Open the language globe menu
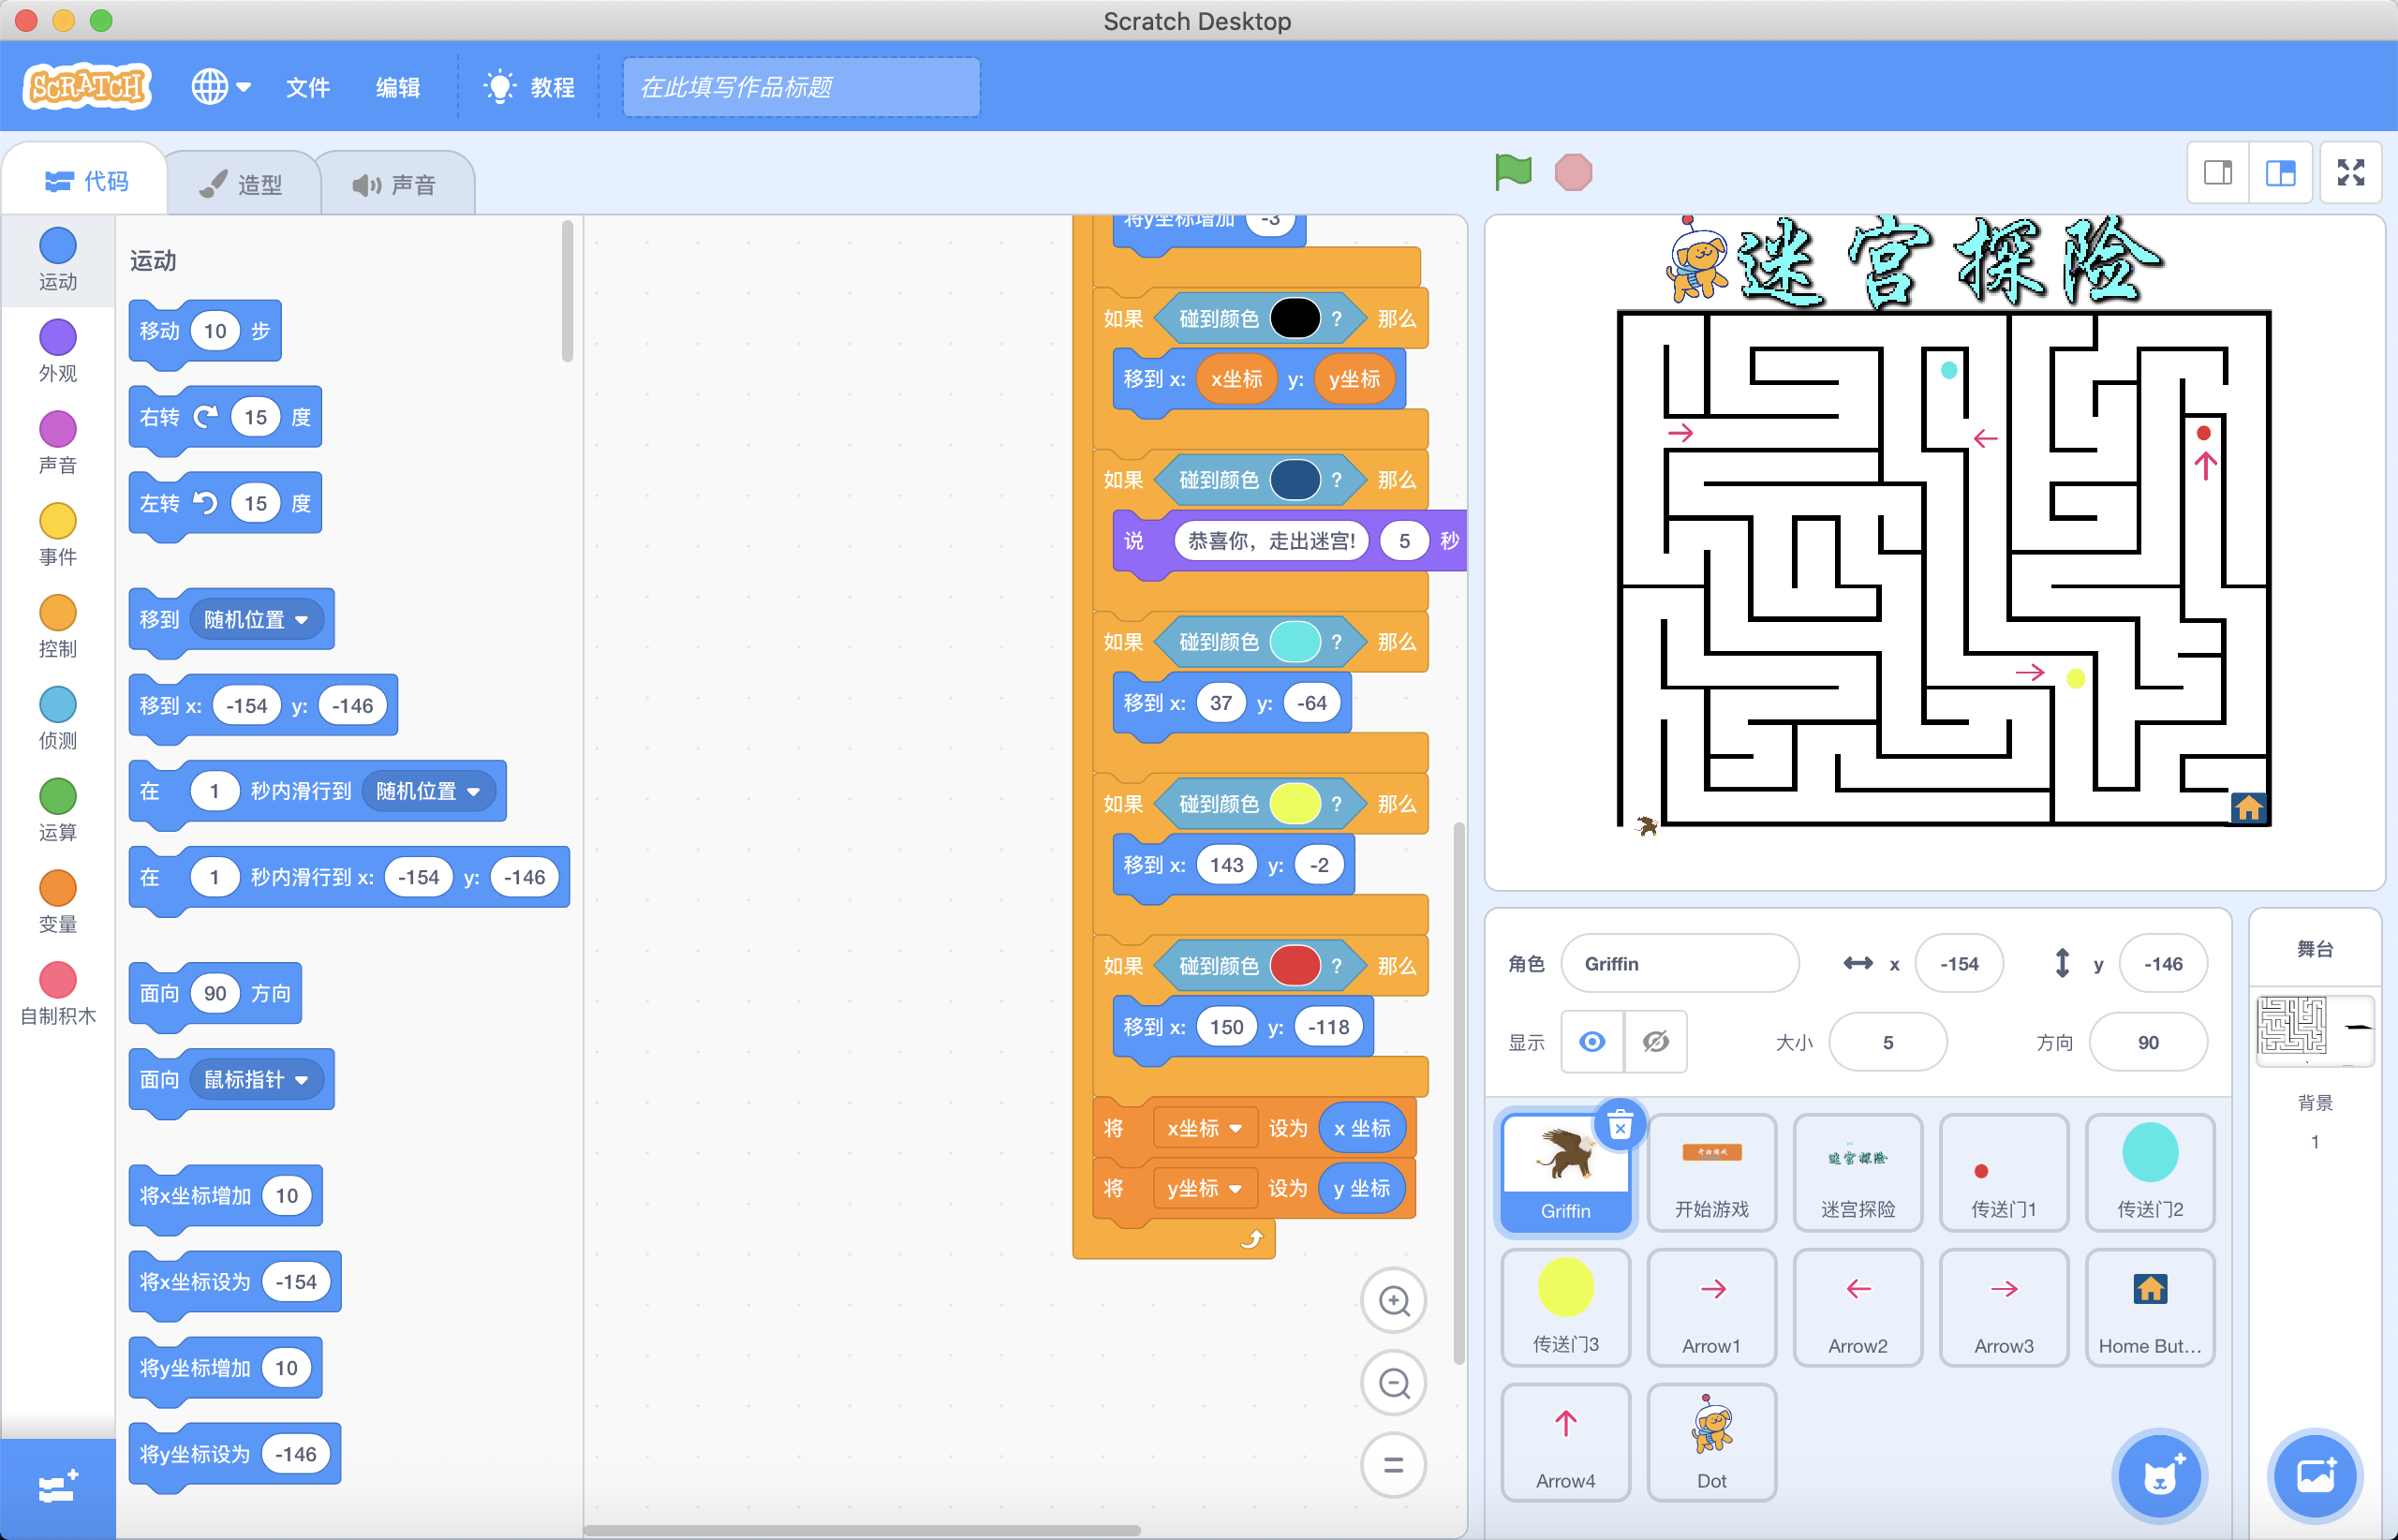 (x=221, y=87)
